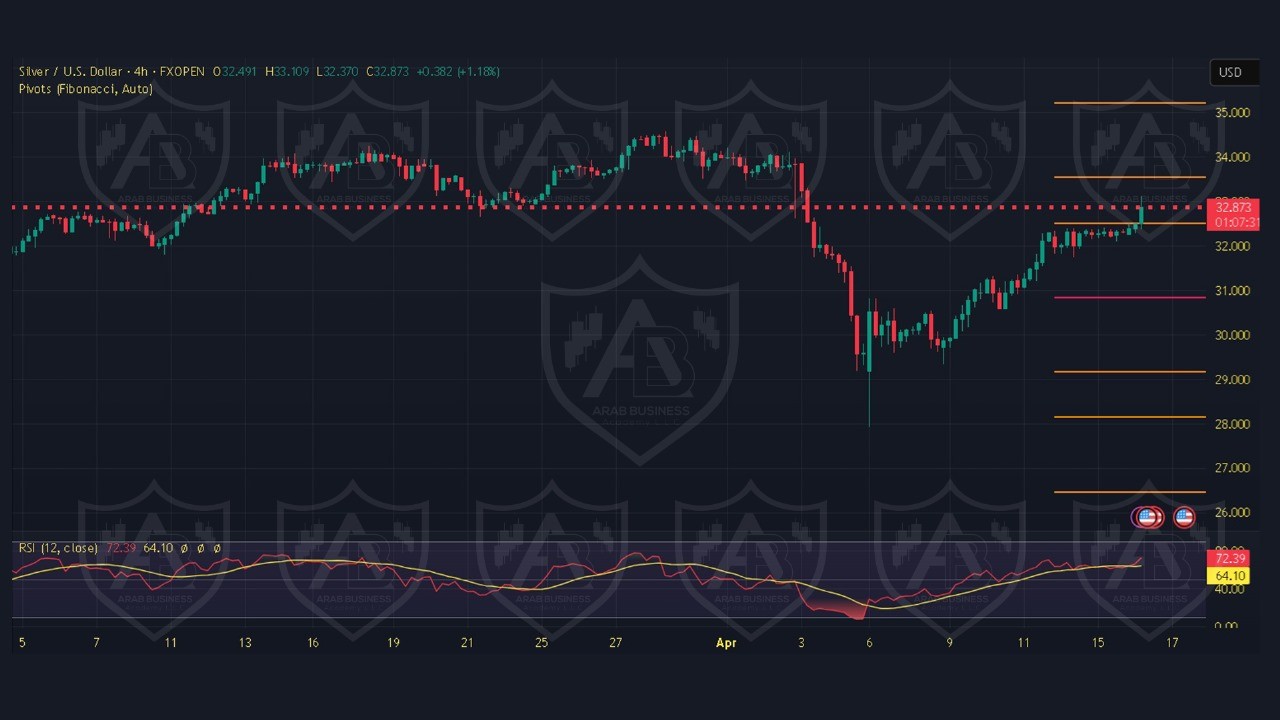The image size is (1280, 720).
Task: Click the pink central pivot line
Action: [x=1130, y=297]
